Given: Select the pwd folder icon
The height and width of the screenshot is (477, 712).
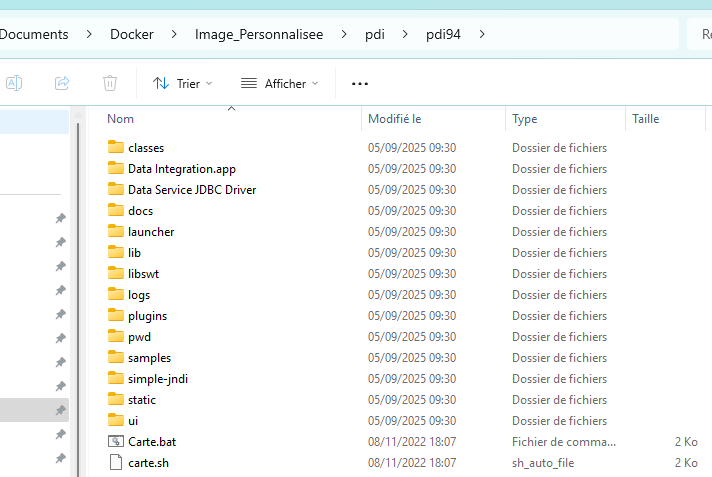Looking at the screenshot, I should tap(116, 336).
